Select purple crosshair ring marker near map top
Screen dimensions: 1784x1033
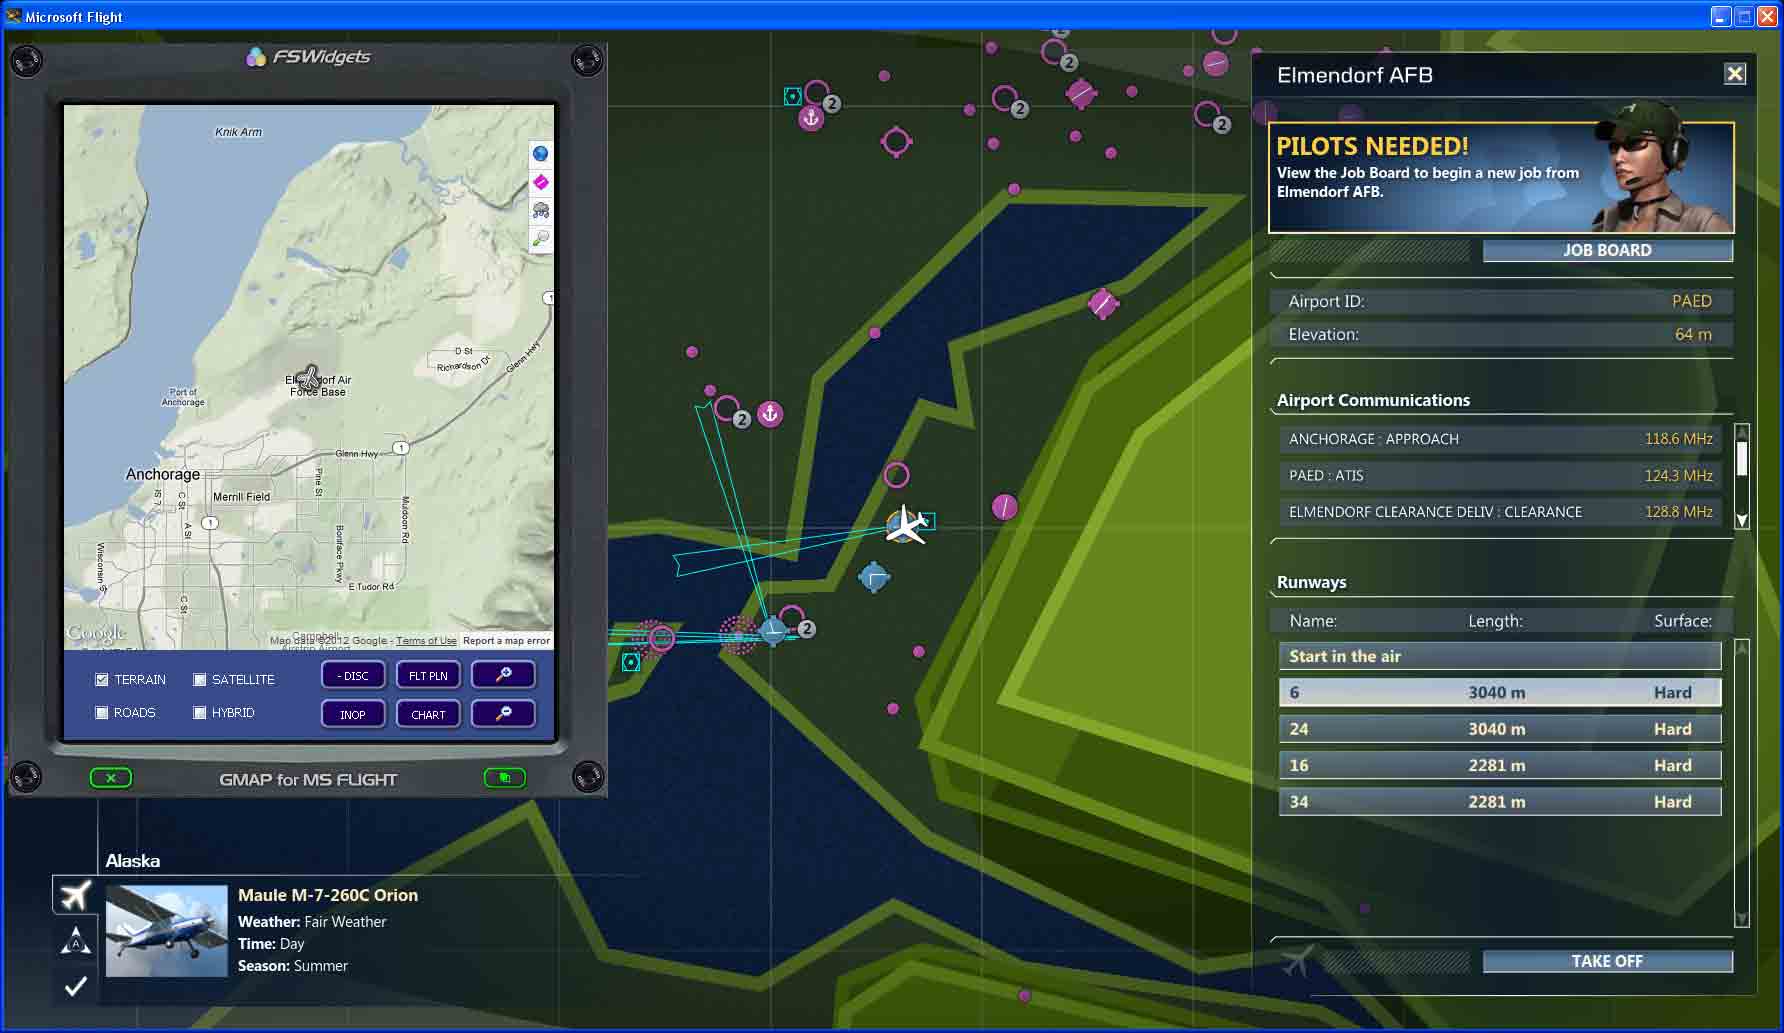point(896,142)
